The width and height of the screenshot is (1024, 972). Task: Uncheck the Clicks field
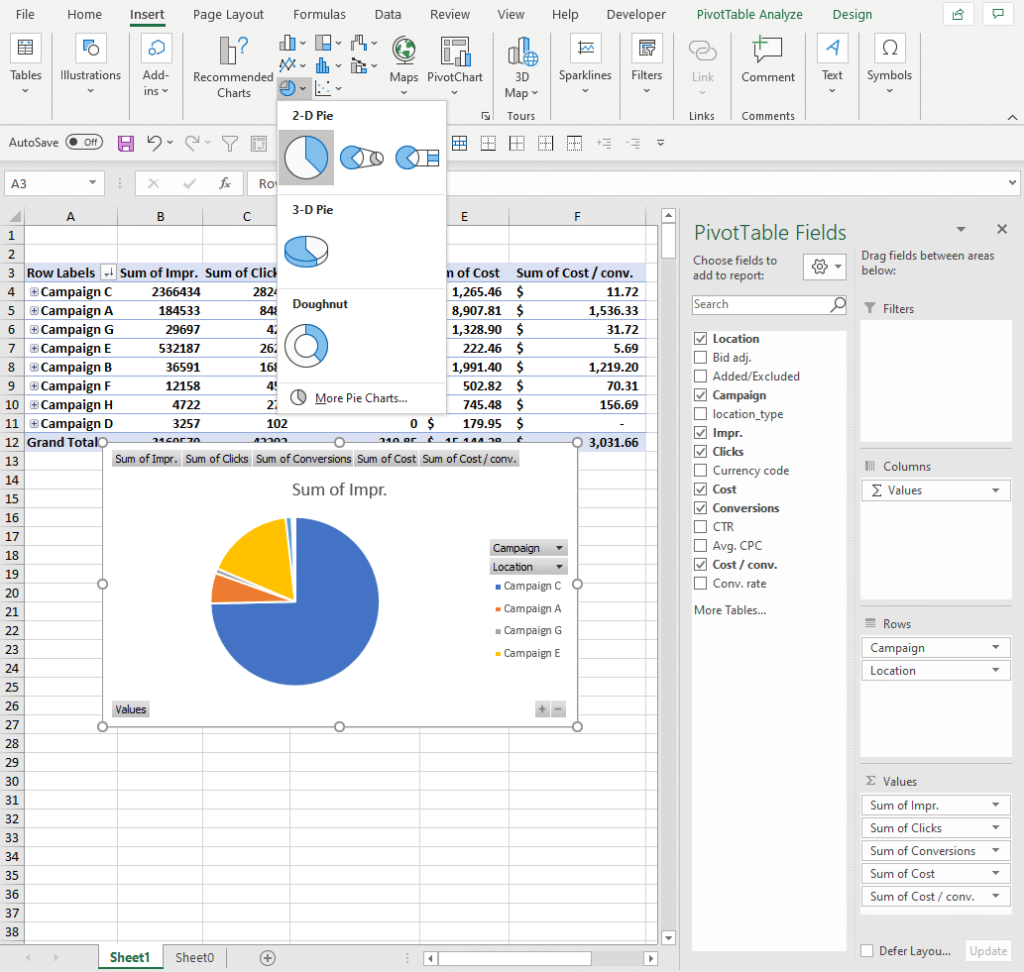(x=700, y=451)
